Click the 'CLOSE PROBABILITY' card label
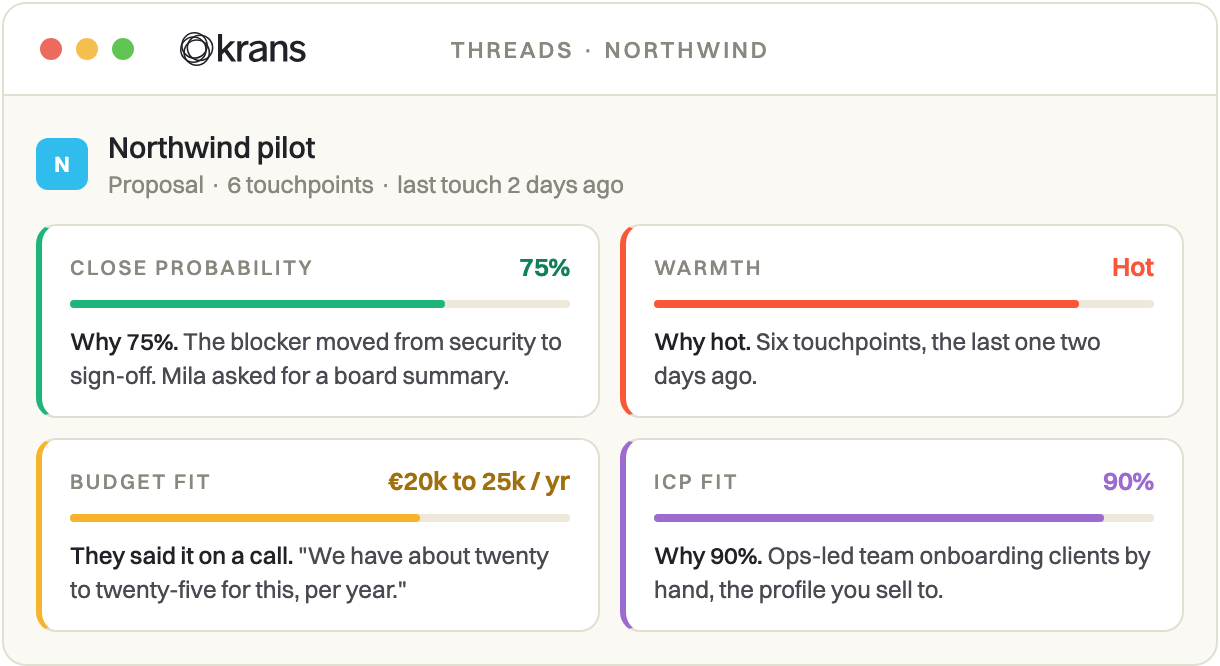Screen dimensions: 1220x666 coord(191,268)
